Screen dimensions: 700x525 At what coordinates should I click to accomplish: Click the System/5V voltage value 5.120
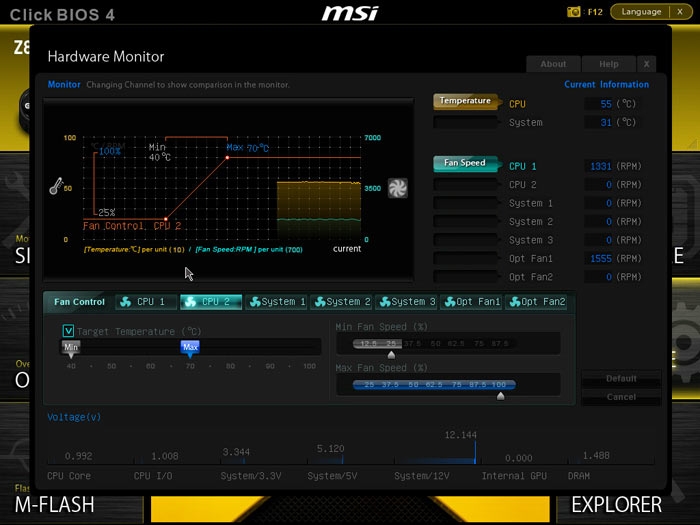pos(330,448)
